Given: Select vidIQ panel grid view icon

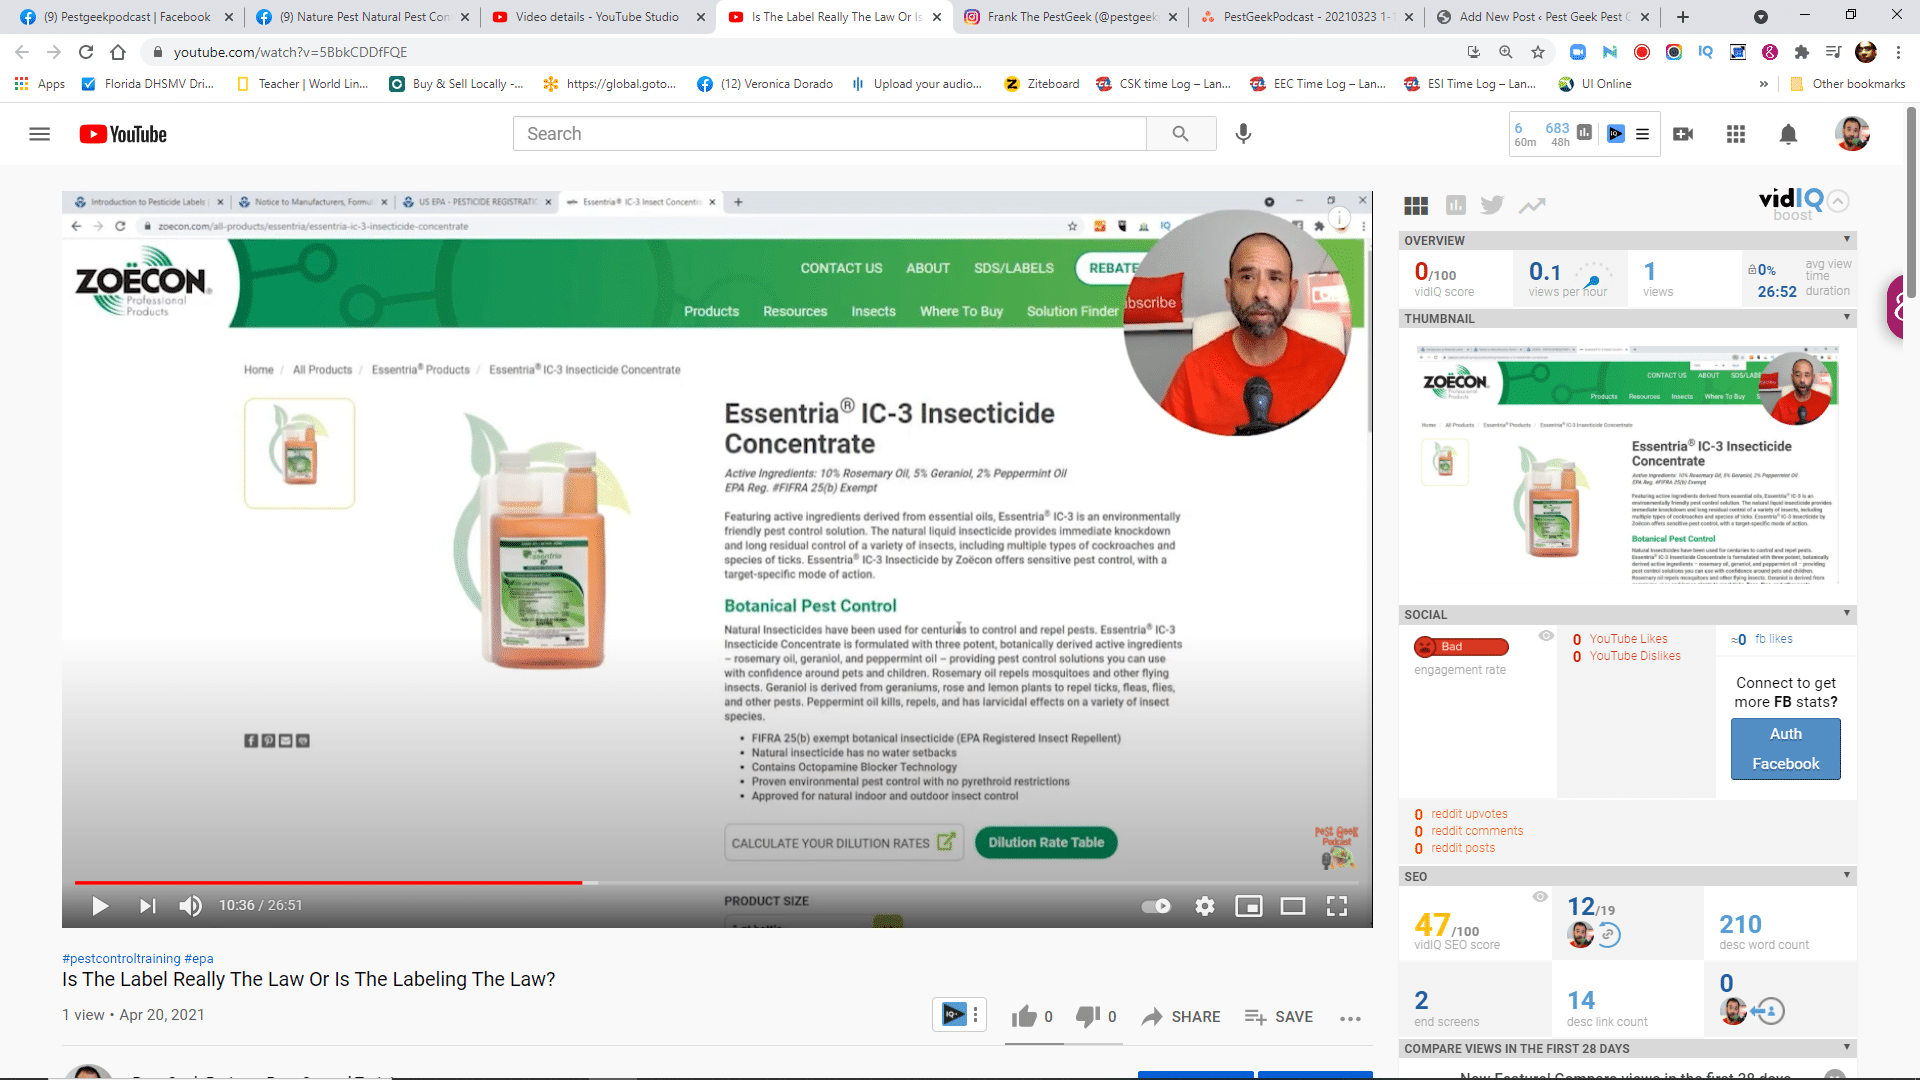Looking at the screenshot, I should 1416,205.
